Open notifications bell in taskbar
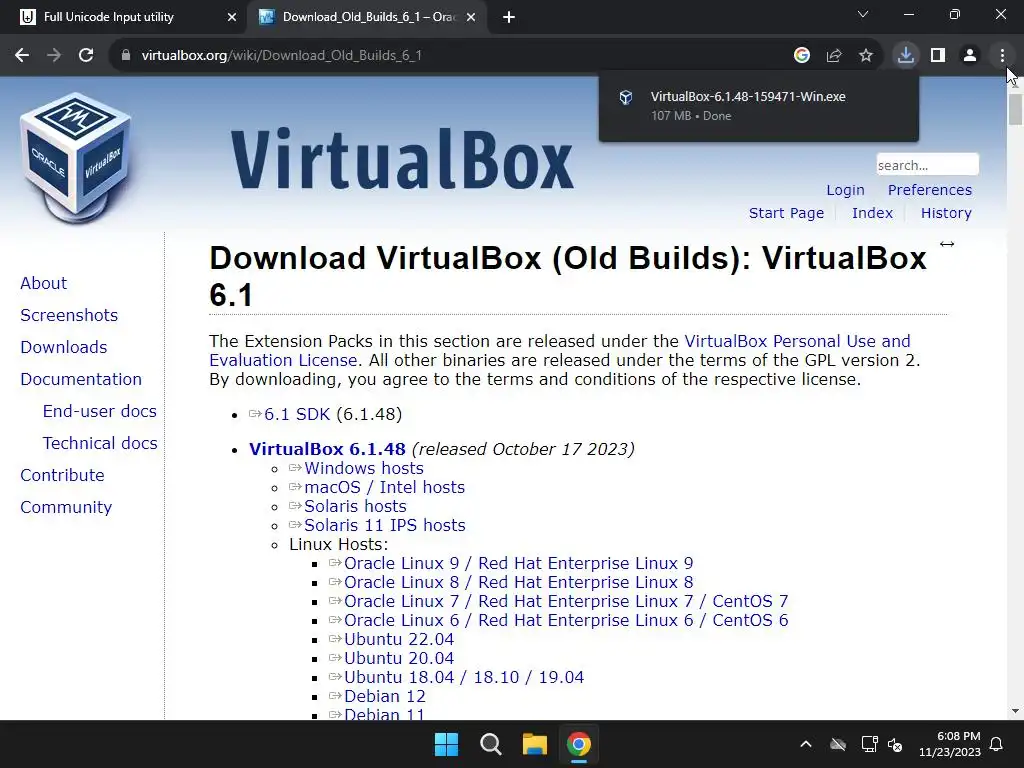The image size is (1024, 768). tap(997, 744)
